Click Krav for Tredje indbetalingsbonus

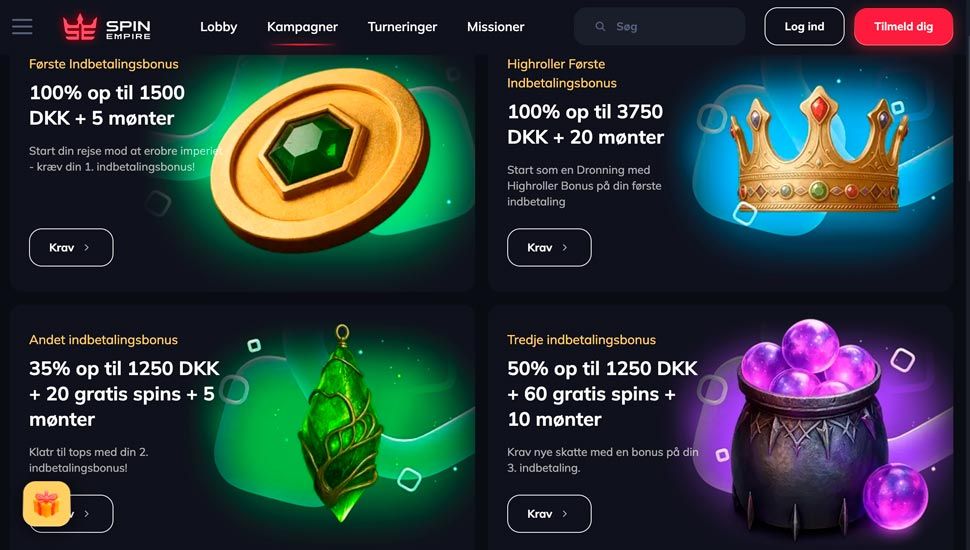tap(549, 513)
